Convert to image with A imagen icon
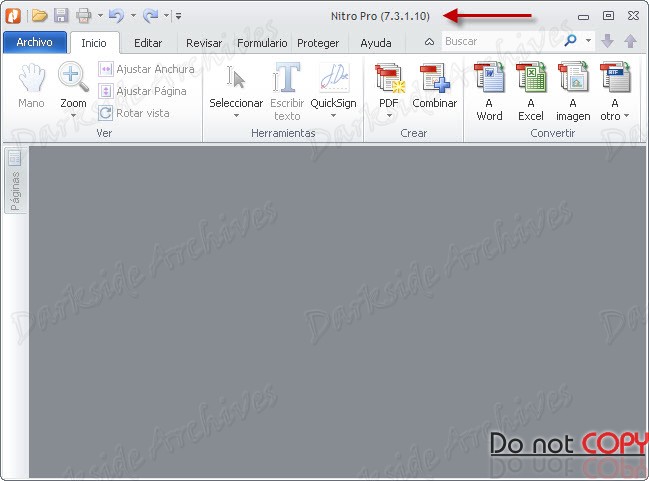 click(573, 91)
